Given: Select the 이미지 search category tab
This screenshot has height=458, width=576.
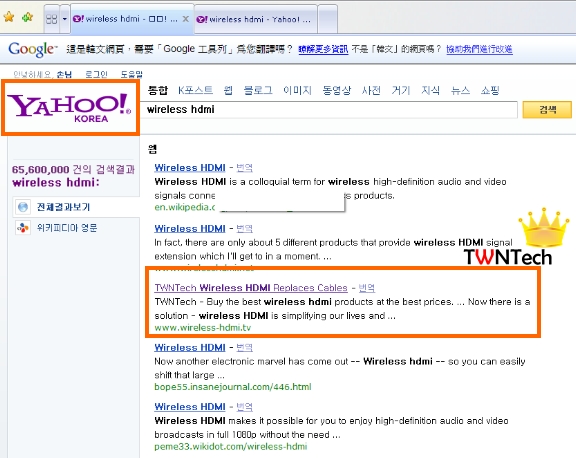Looking at the screenshot, I should (x=297, y=90).
